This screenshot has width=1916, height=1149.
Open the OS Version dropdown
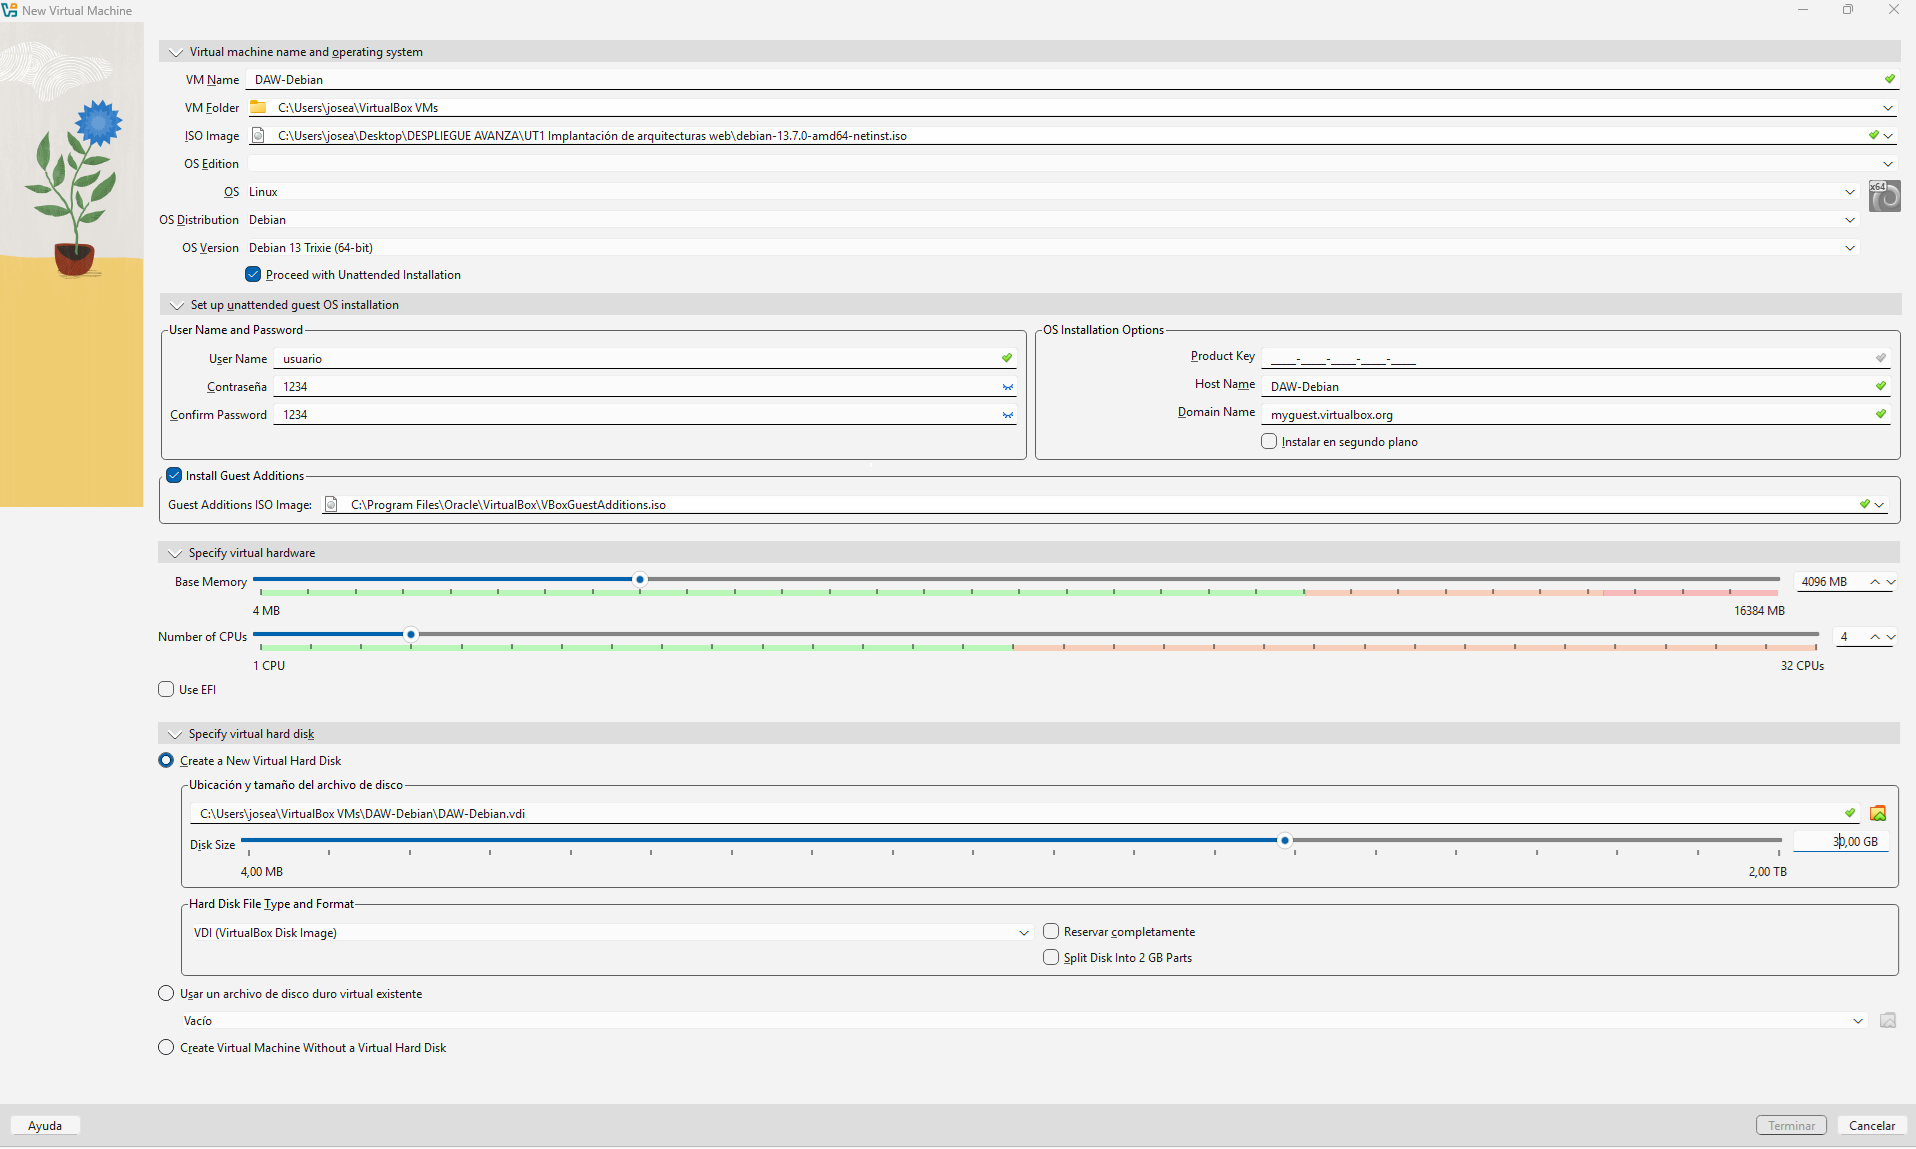pyautogui.click(x=1849, y=248)
